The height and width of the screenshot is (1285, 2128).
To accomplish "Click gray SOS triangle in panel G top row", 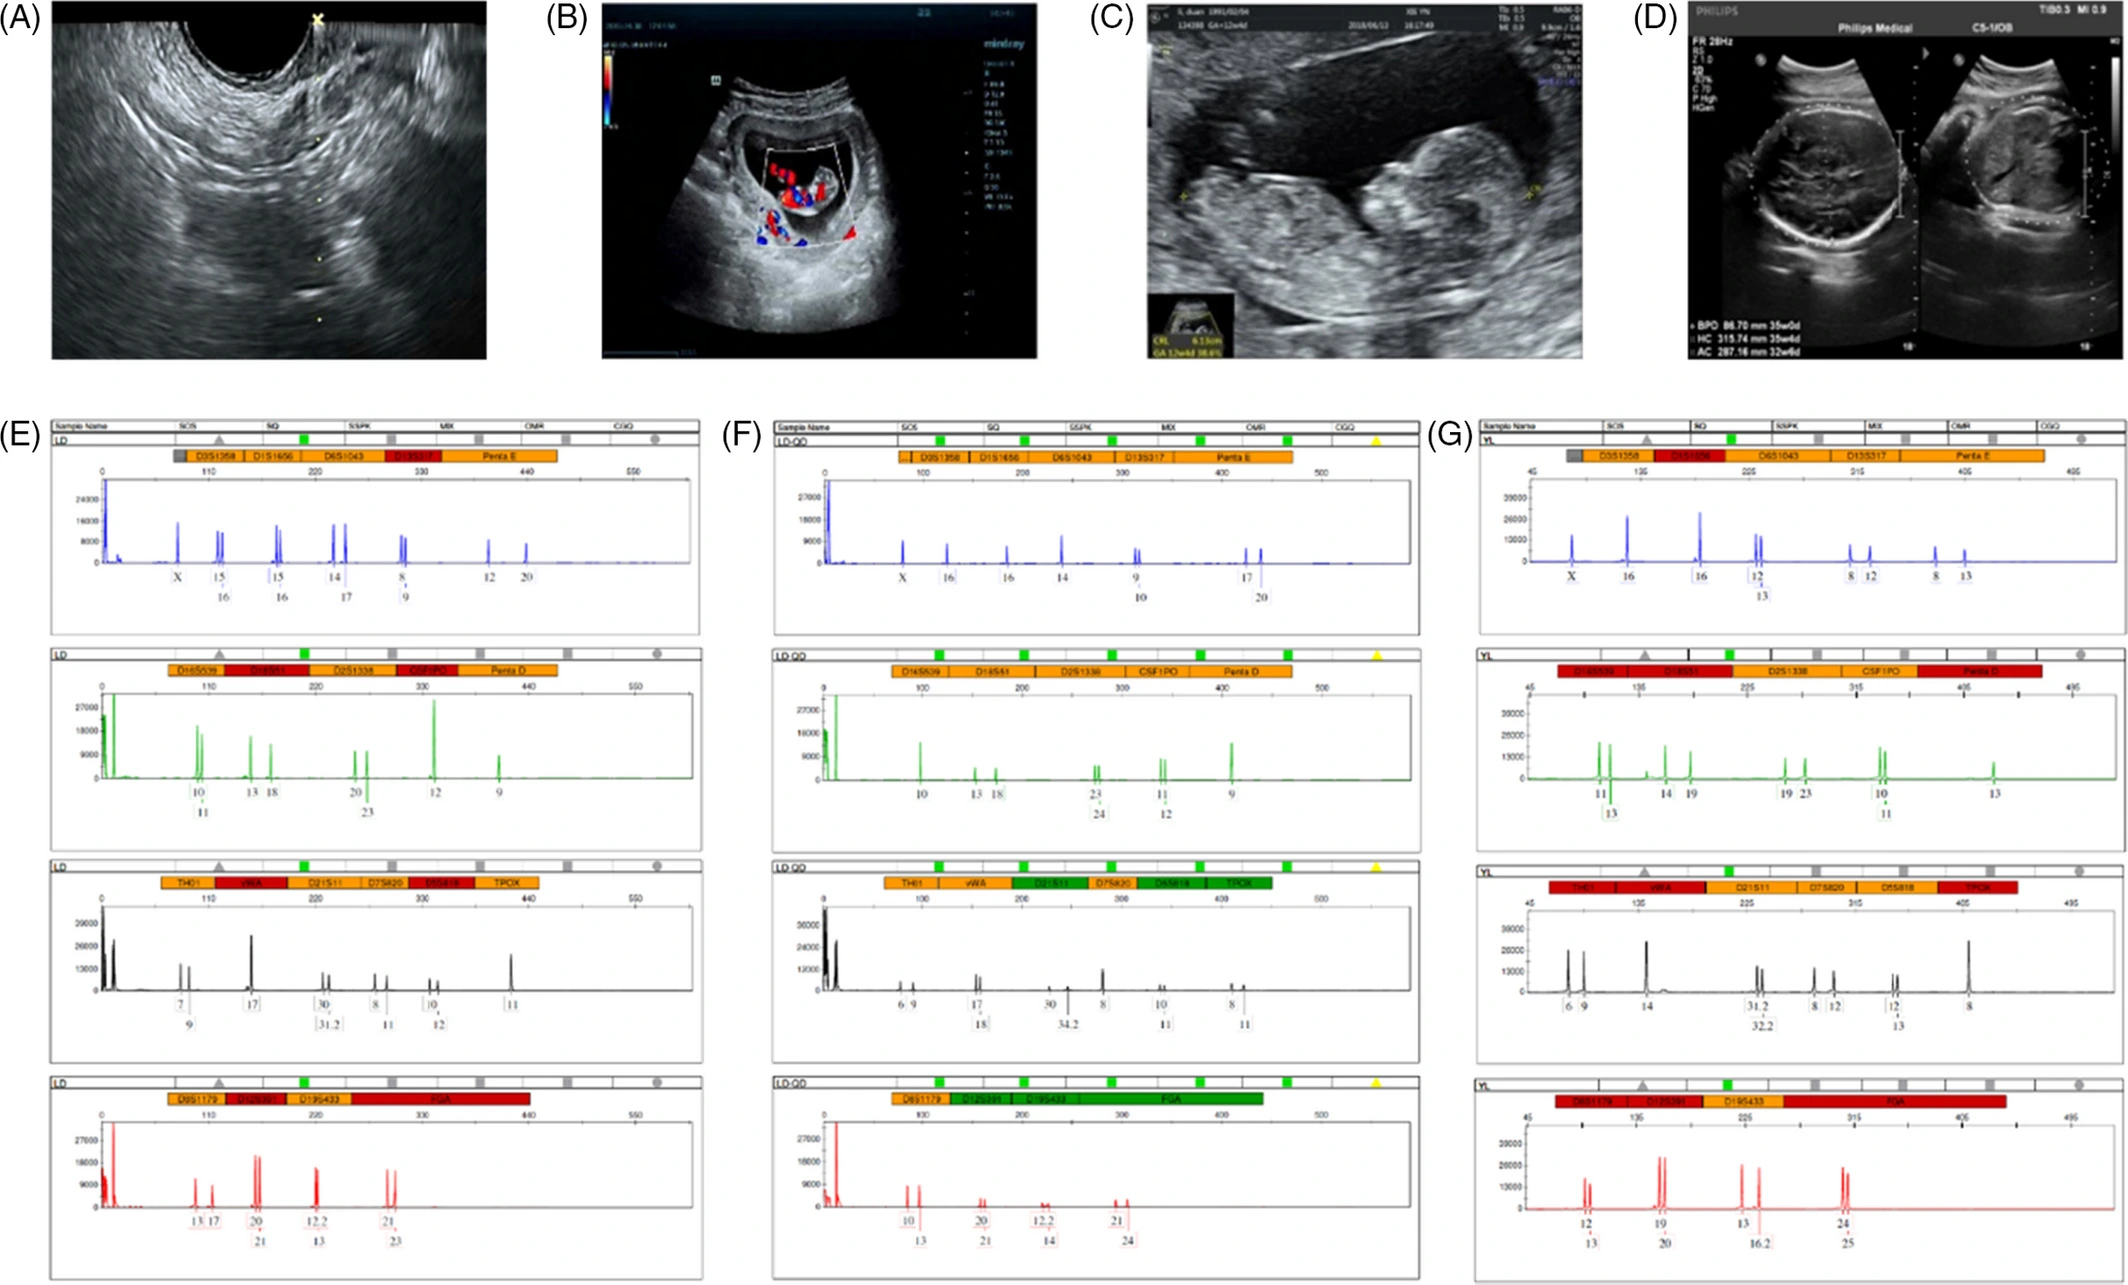I will (x=1647, y=440).
